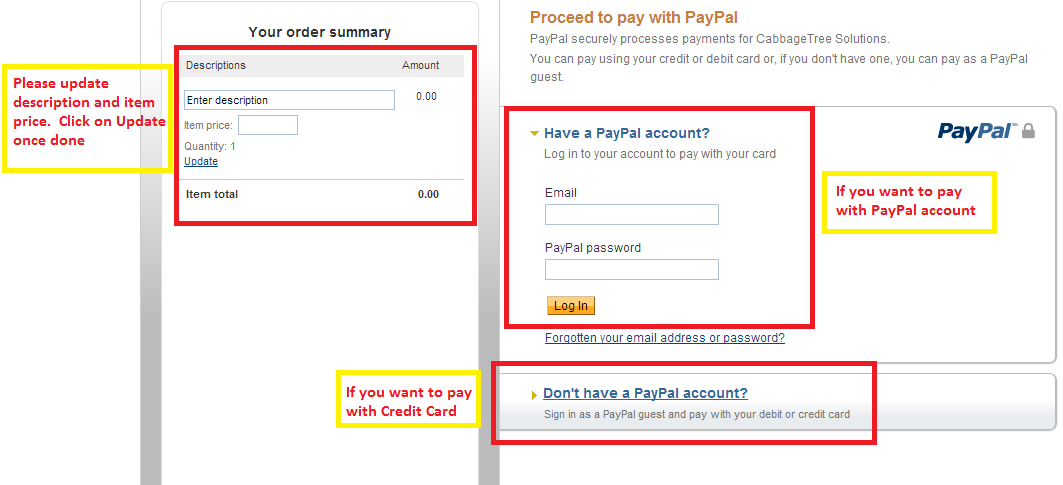
Task: Click the Item price input box
Action: click(x=268, y=125)
